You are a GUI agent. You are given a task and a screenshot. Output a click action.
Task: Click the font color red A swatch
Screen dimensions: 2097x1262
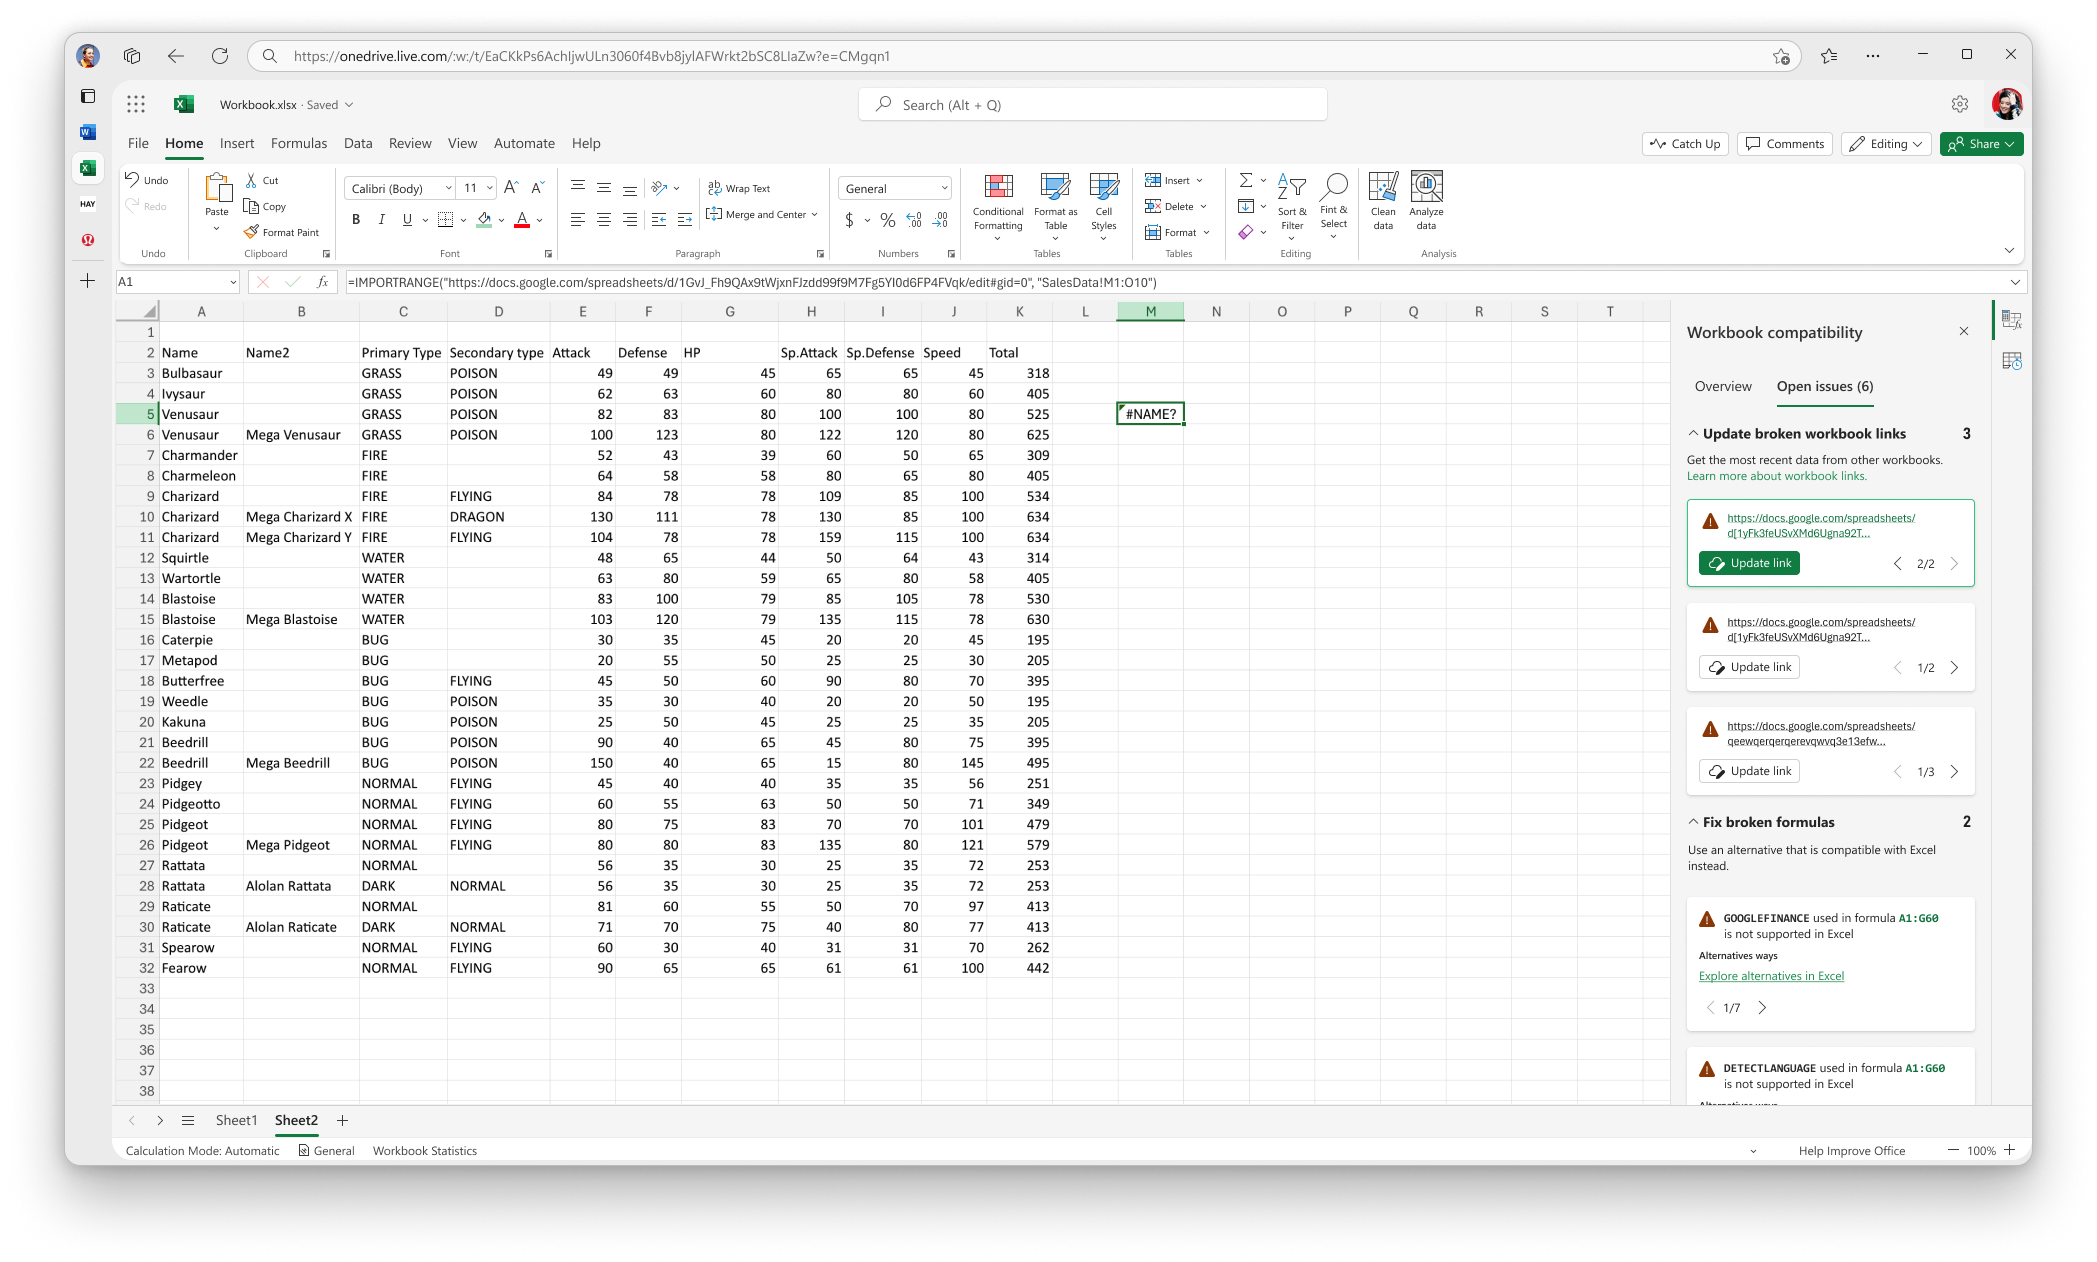521,220
